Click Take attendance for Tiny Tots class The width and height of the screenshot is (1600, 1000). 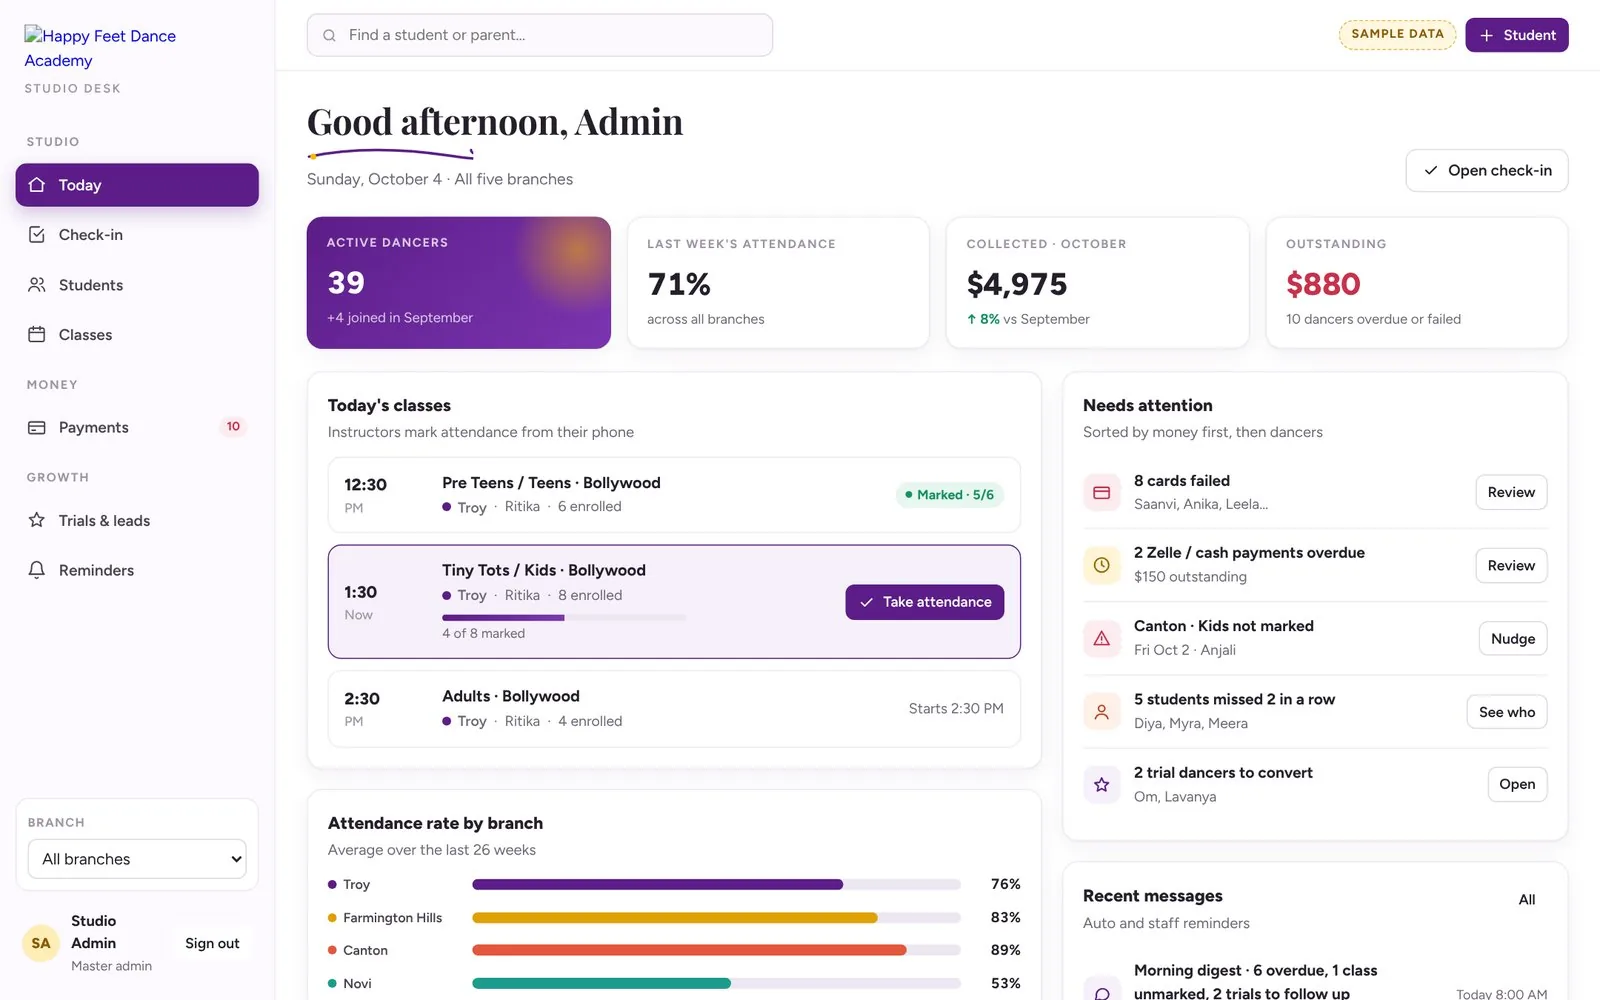pos(925,602)
